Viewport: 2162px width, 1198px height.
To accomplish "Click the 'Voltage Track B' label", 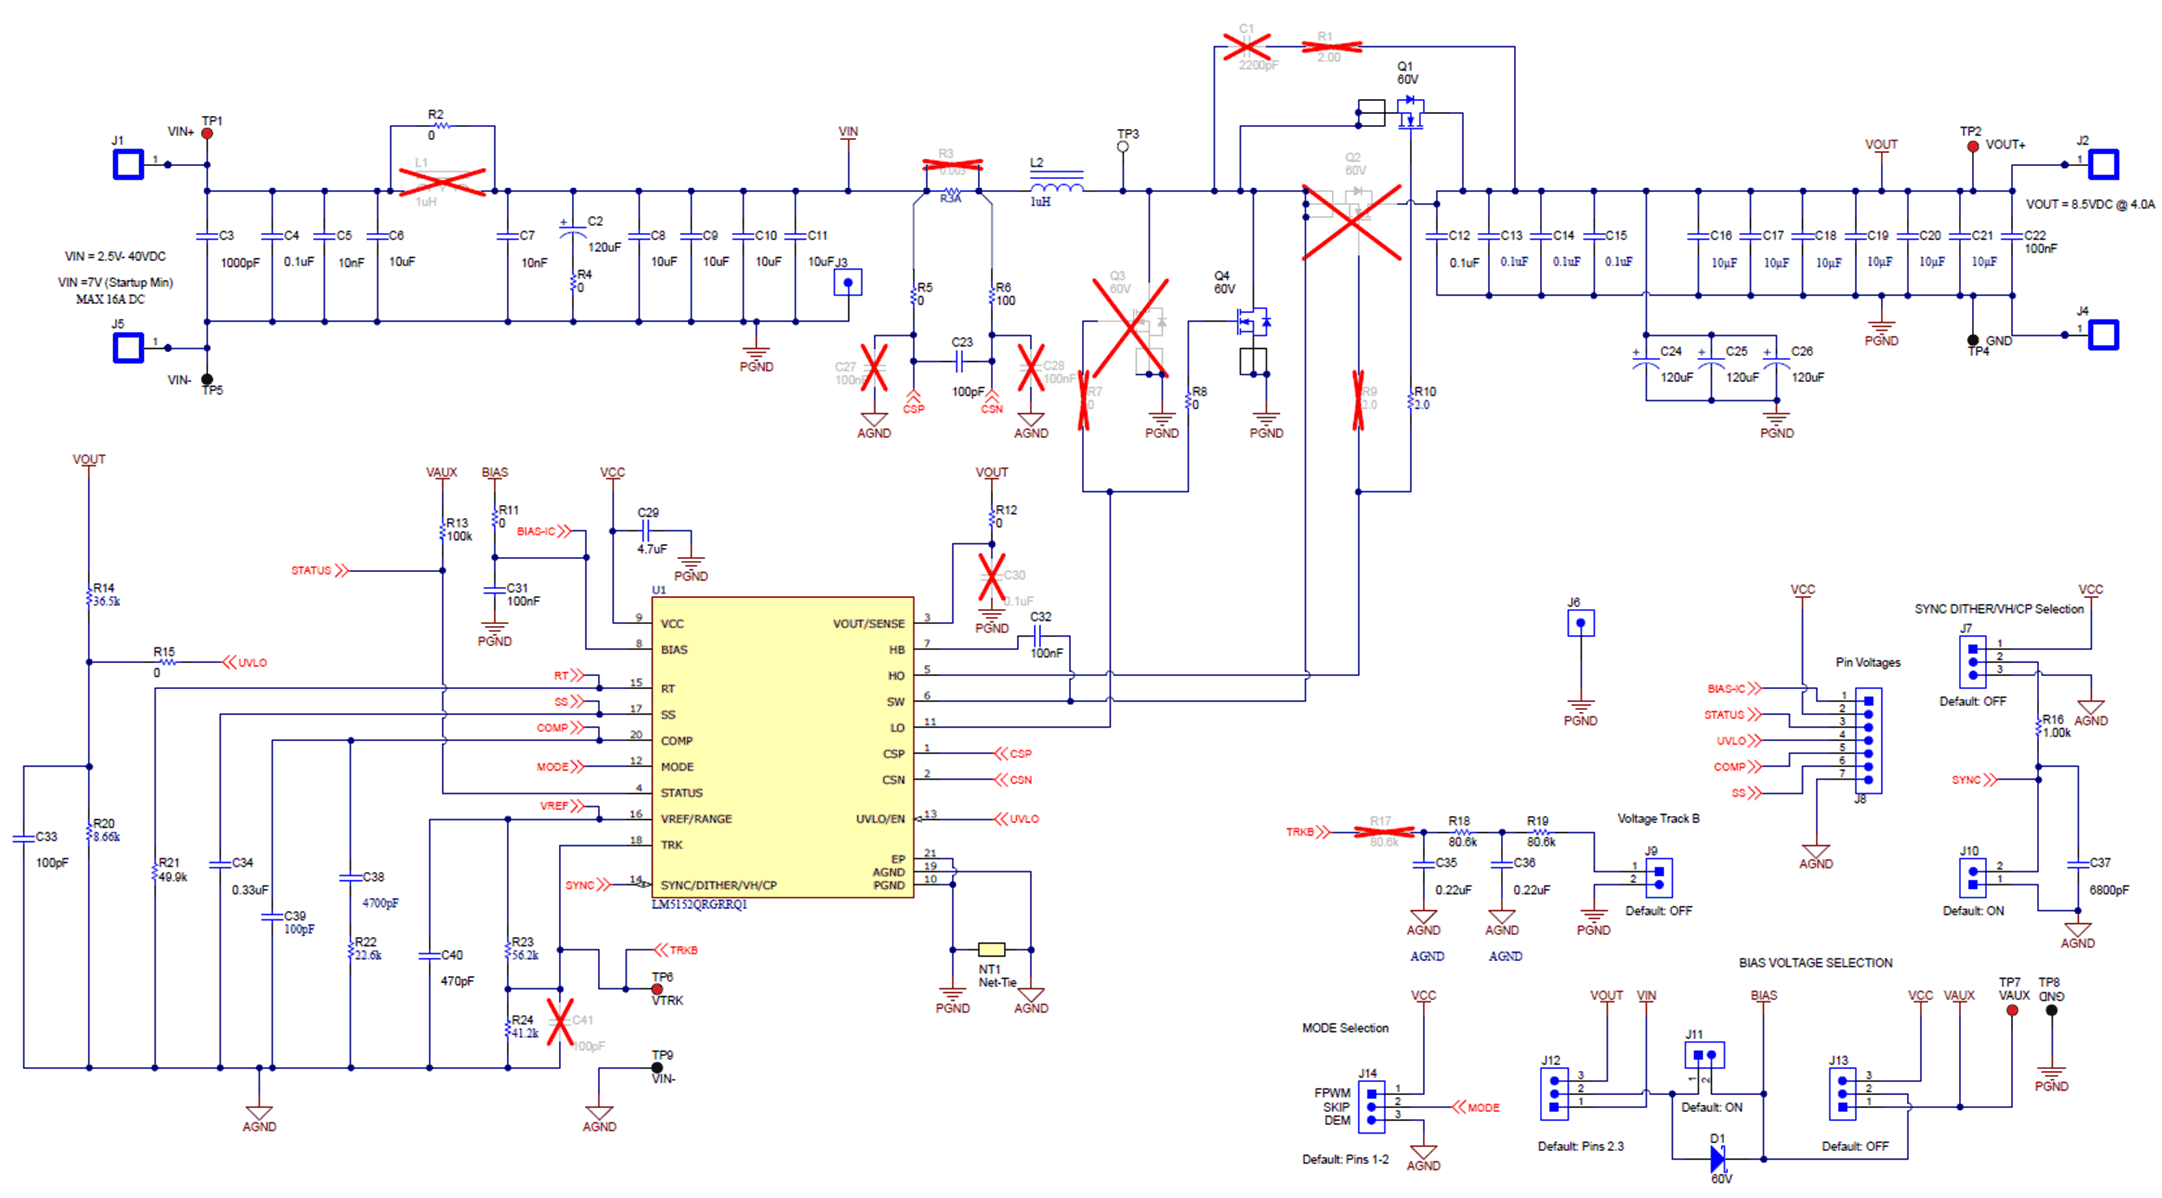I will click(1658, 818).
